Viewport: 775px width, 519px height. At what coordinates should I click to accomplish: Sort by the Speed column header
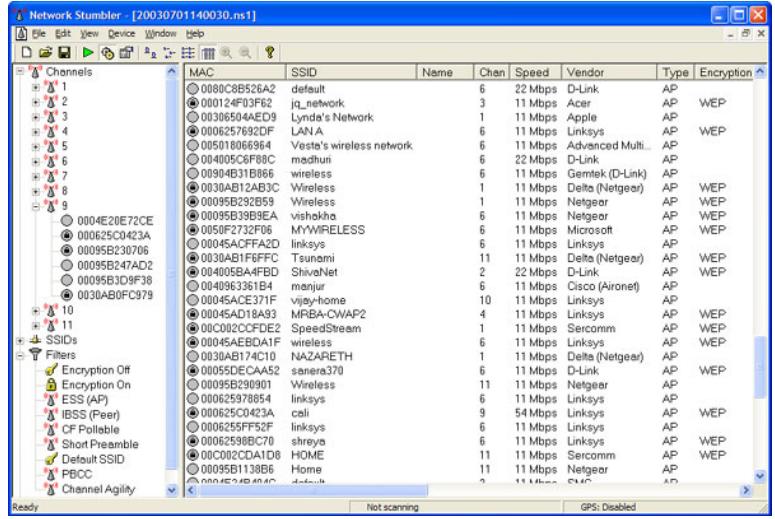click(x=535, y=72)
